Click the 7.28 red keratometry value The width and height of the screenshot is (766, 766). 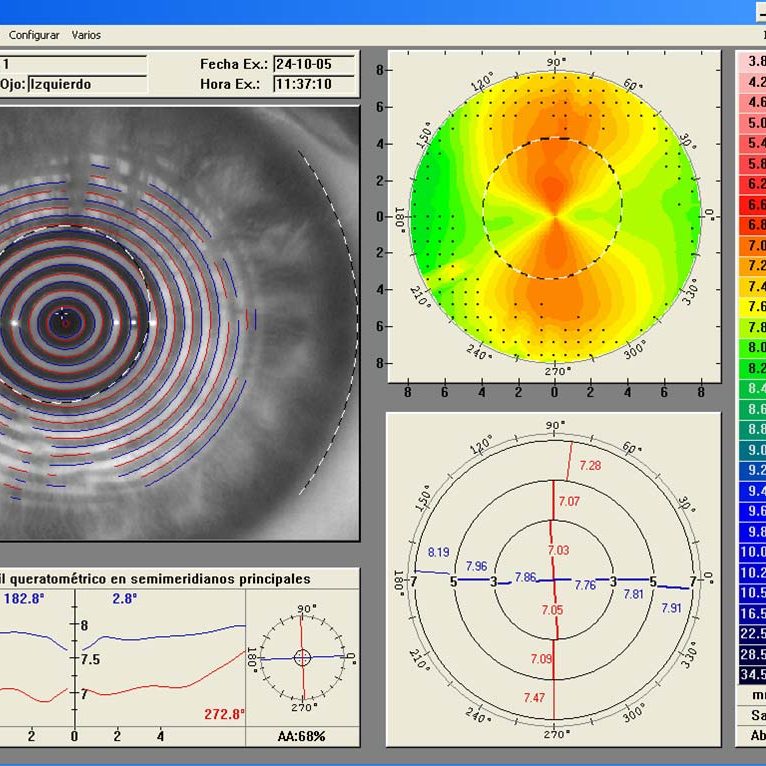tap(590, 466)
